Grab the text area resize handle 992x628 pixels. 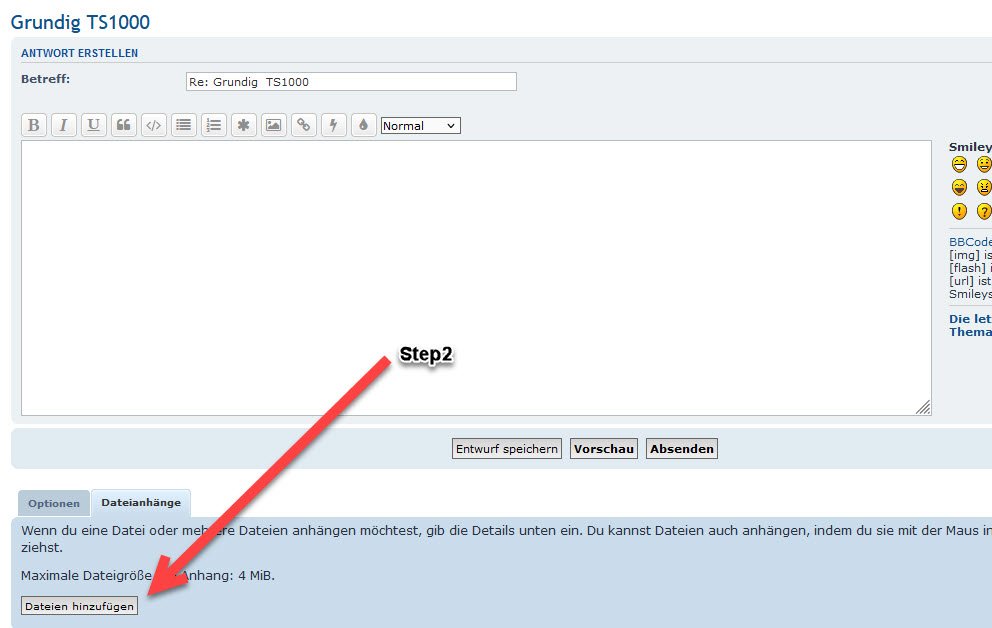click(923, 407)
